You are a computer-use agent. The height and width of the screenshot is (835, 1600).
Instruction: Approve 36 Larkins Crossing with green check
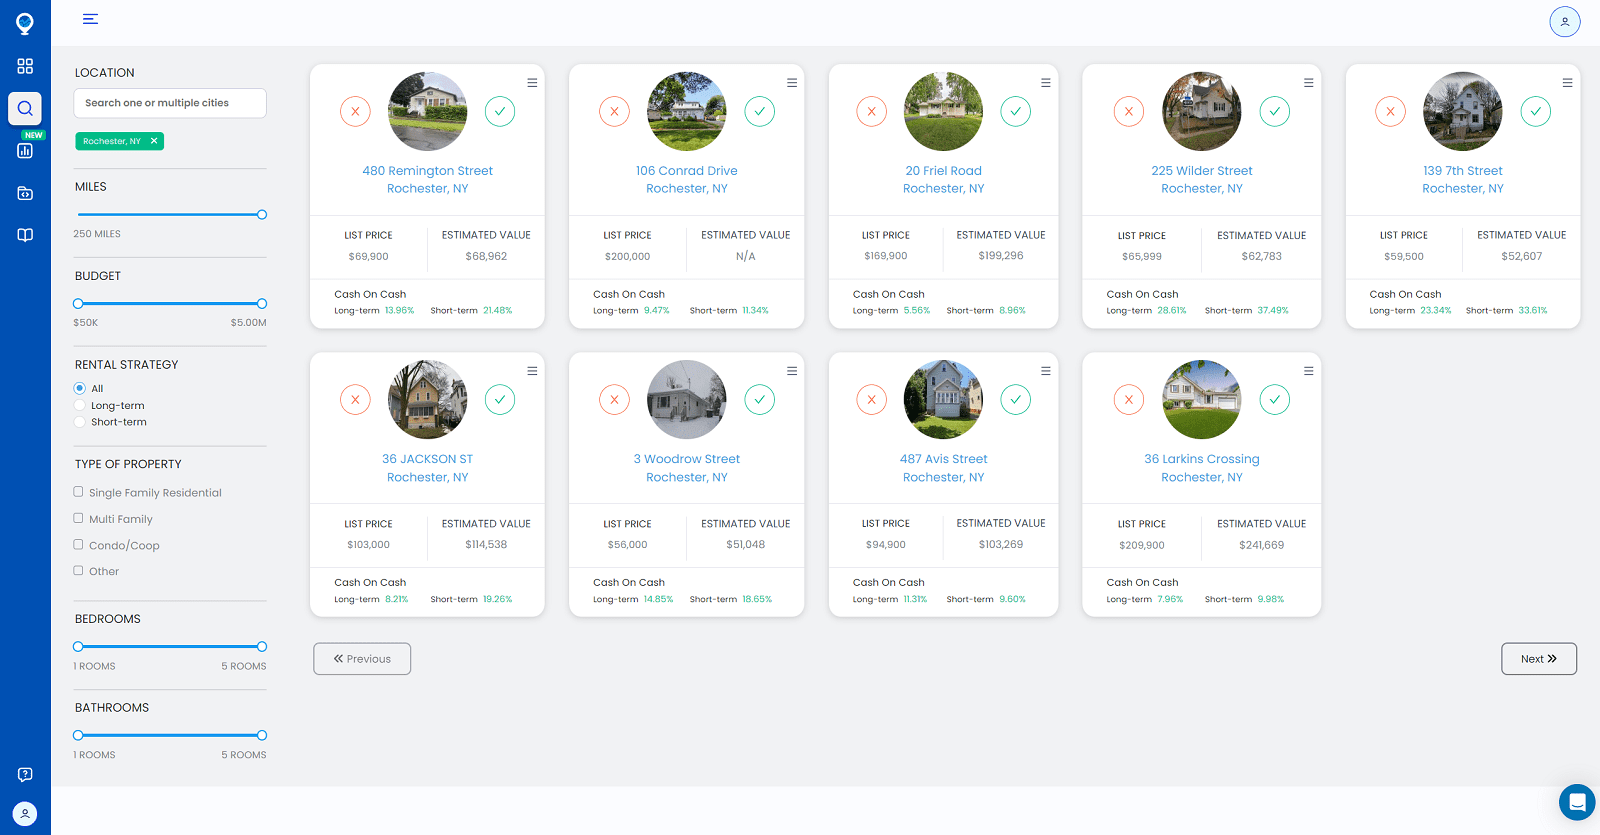coord(1275,399)
